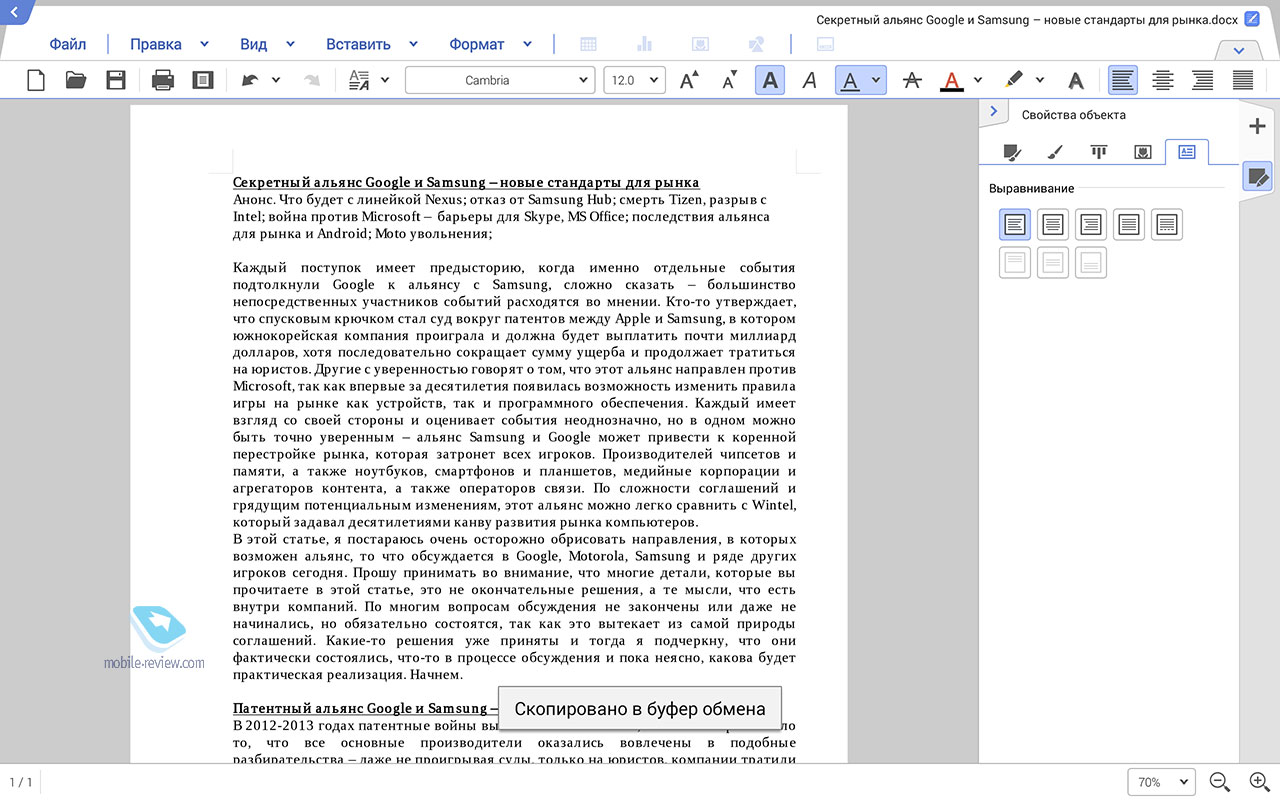Select right alignment in the Выравнивание panel

(1091, 224)
